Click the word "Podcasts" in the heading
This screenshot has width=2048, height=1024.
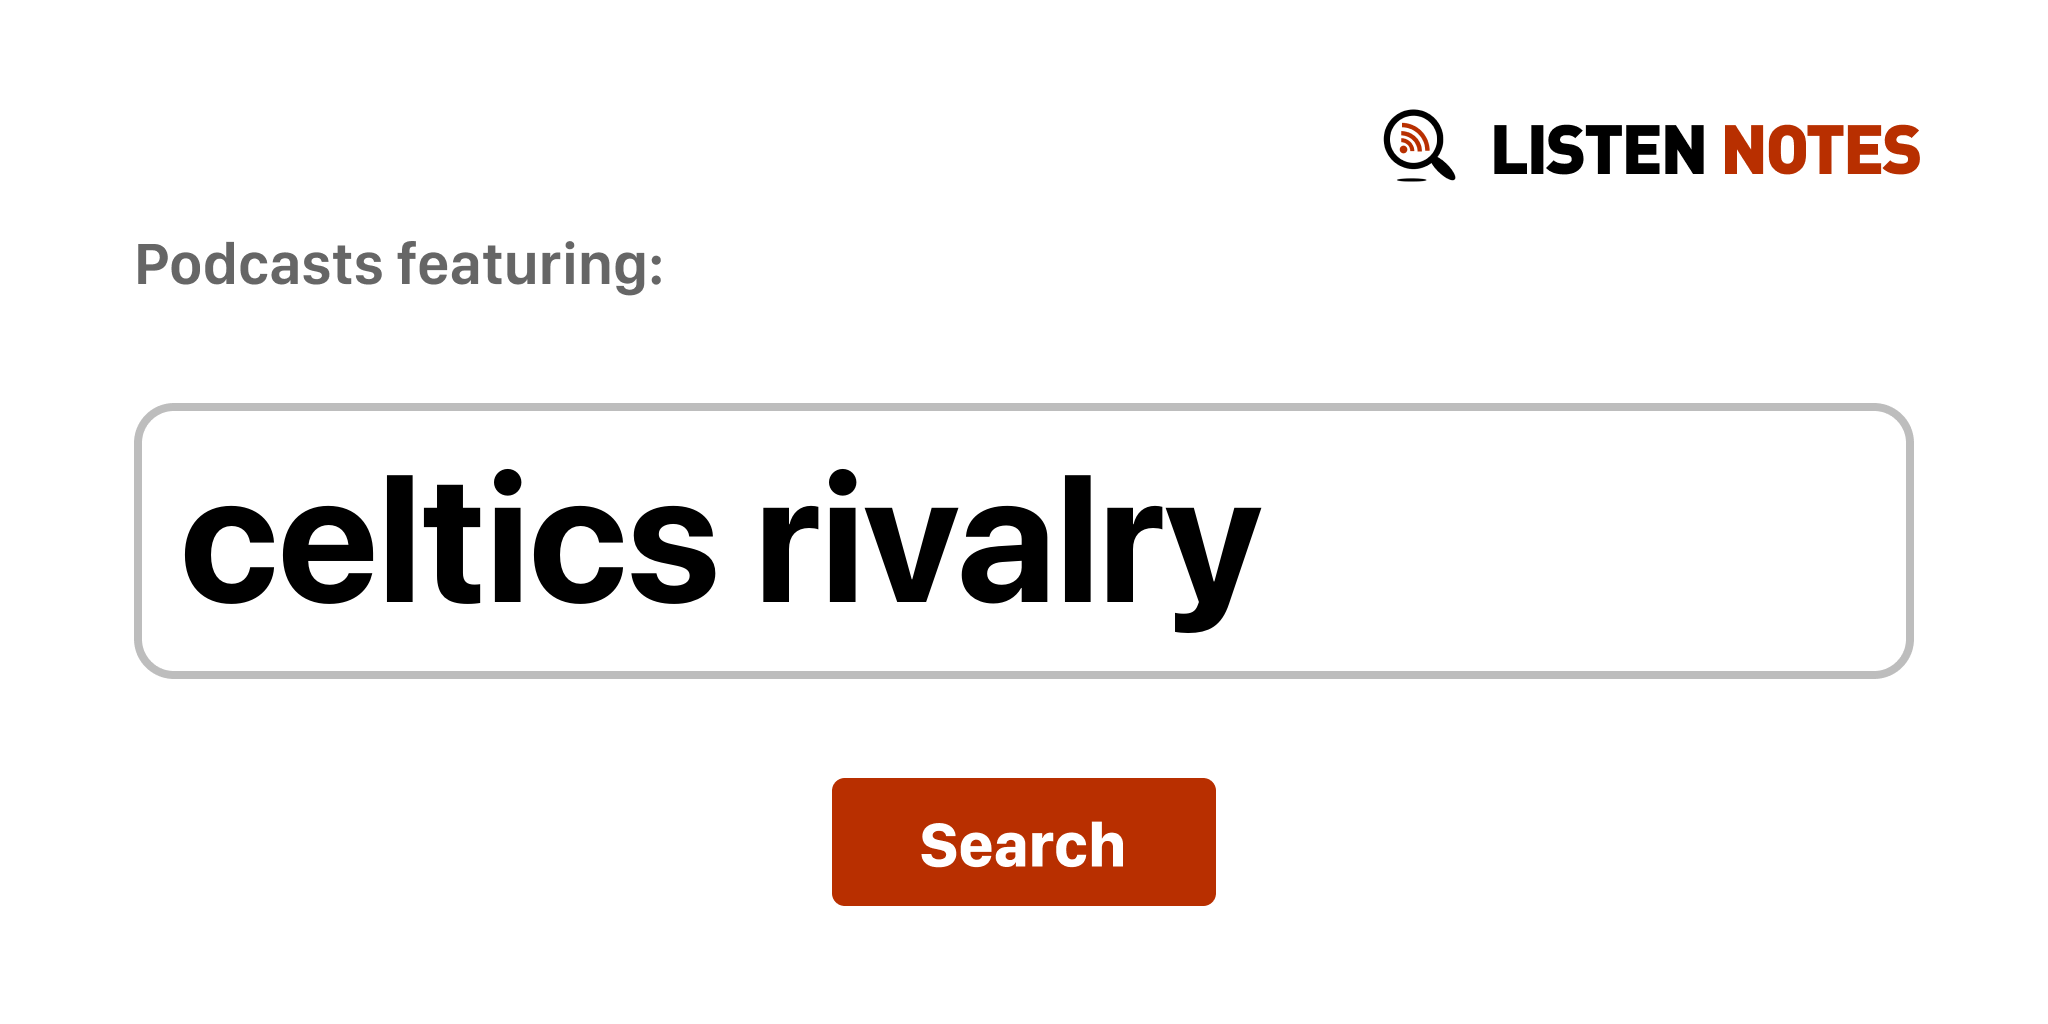click(259, 265)
